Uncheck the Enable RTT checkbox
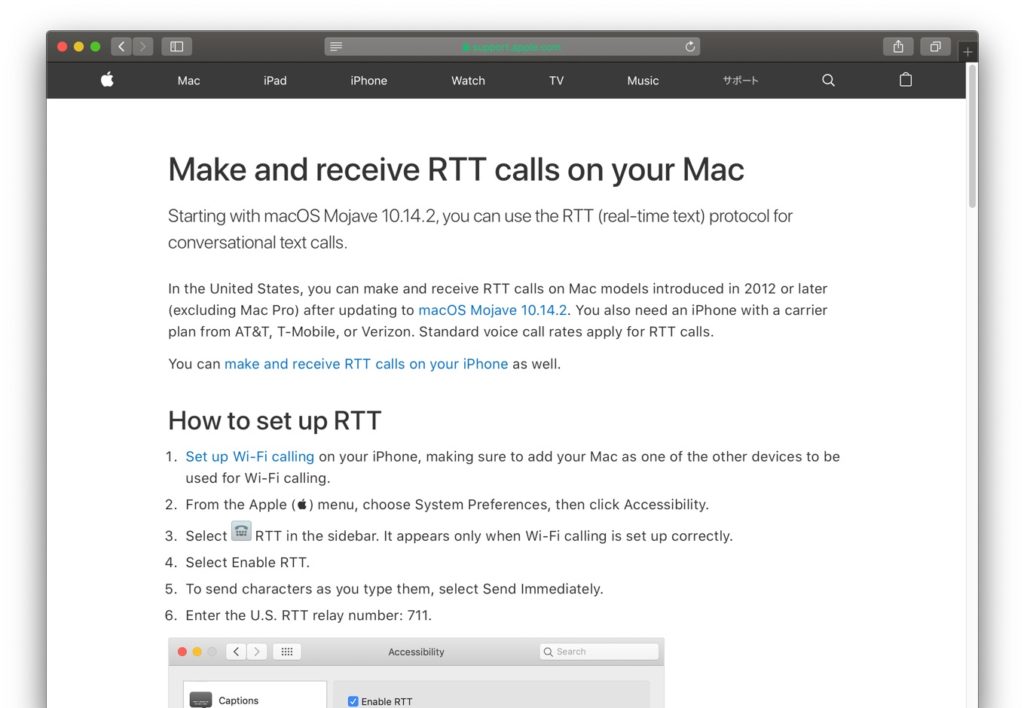1024x708 pixels. pyautogui.click(x=352, y=701)
